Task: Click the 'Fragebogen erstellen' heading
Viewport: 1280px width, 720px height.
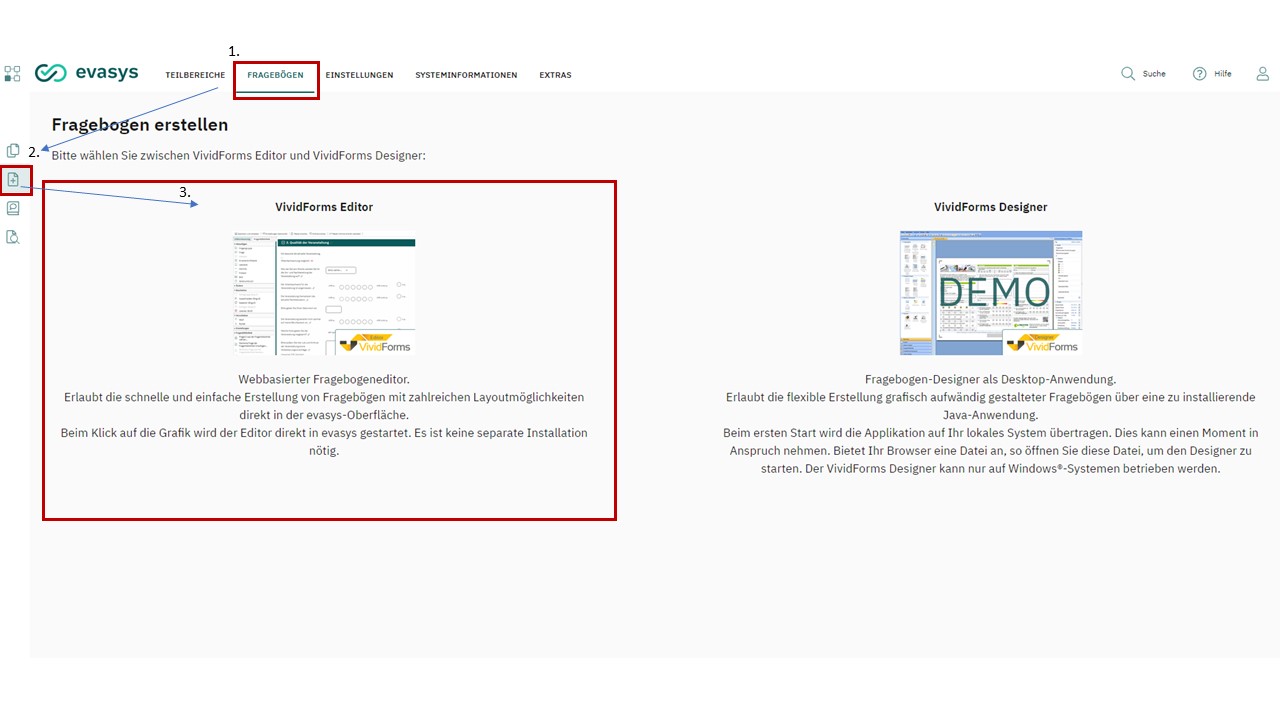Action: pos(140,125)
